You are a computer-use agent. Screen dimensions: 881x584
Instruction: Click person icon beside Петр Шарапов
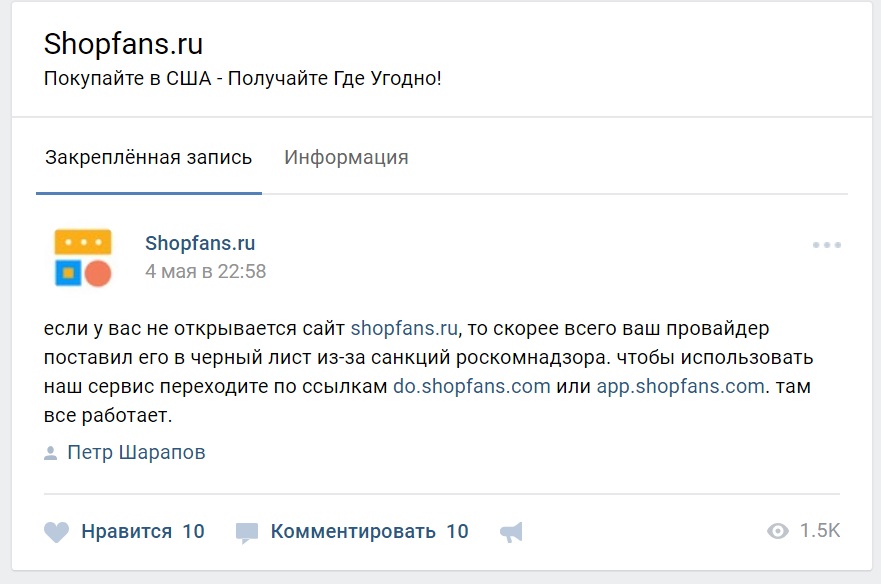point(51,453)
